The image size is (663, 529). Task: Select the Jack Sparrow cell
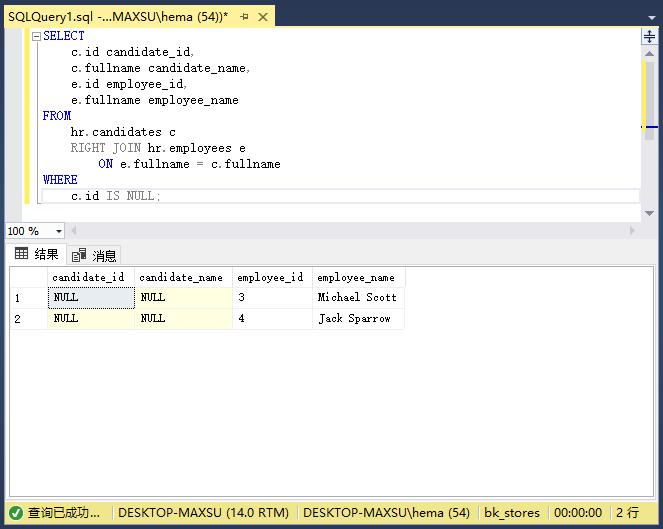point(358,319)
